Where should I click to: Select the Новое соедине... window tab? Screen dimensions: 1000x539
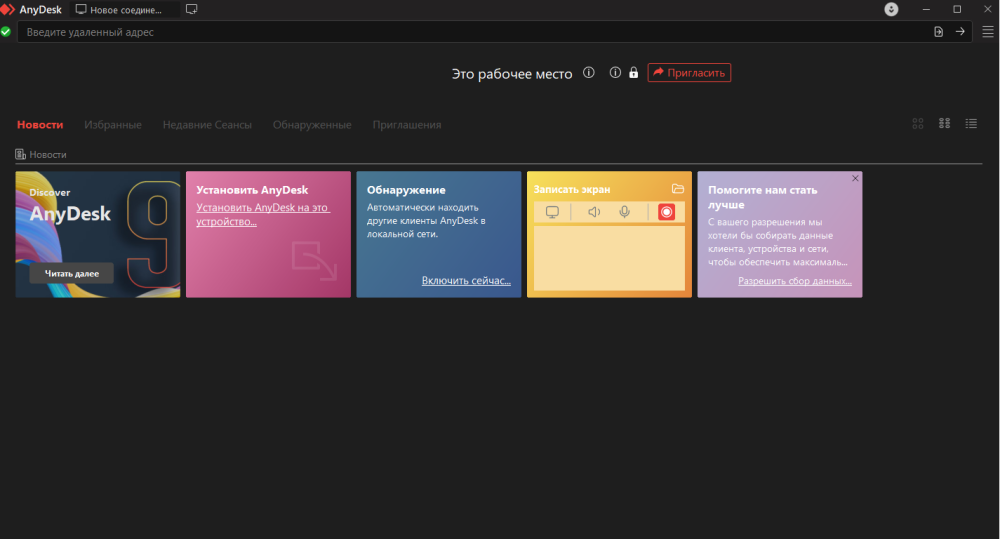click(x=124, y=10)
